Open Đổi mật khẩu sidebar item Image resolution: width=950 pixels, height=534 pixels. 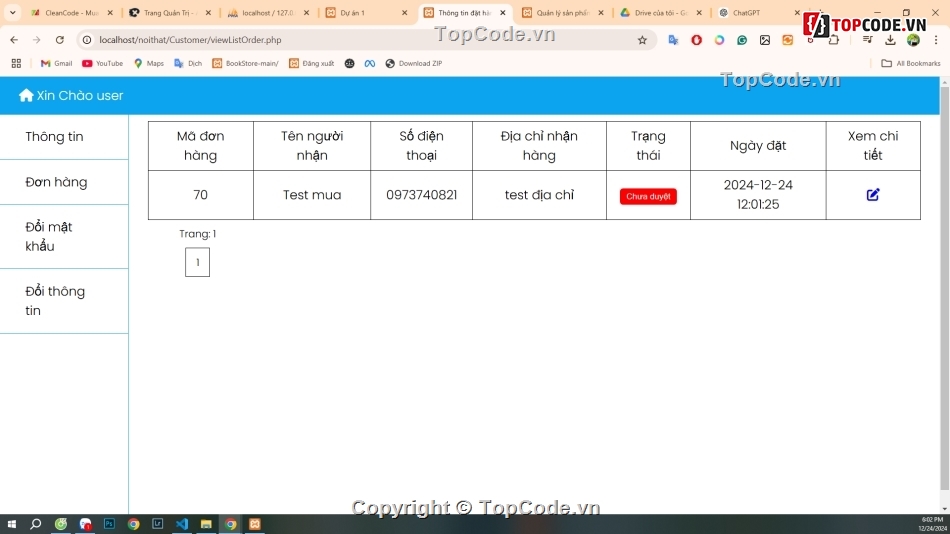point(64,236)
